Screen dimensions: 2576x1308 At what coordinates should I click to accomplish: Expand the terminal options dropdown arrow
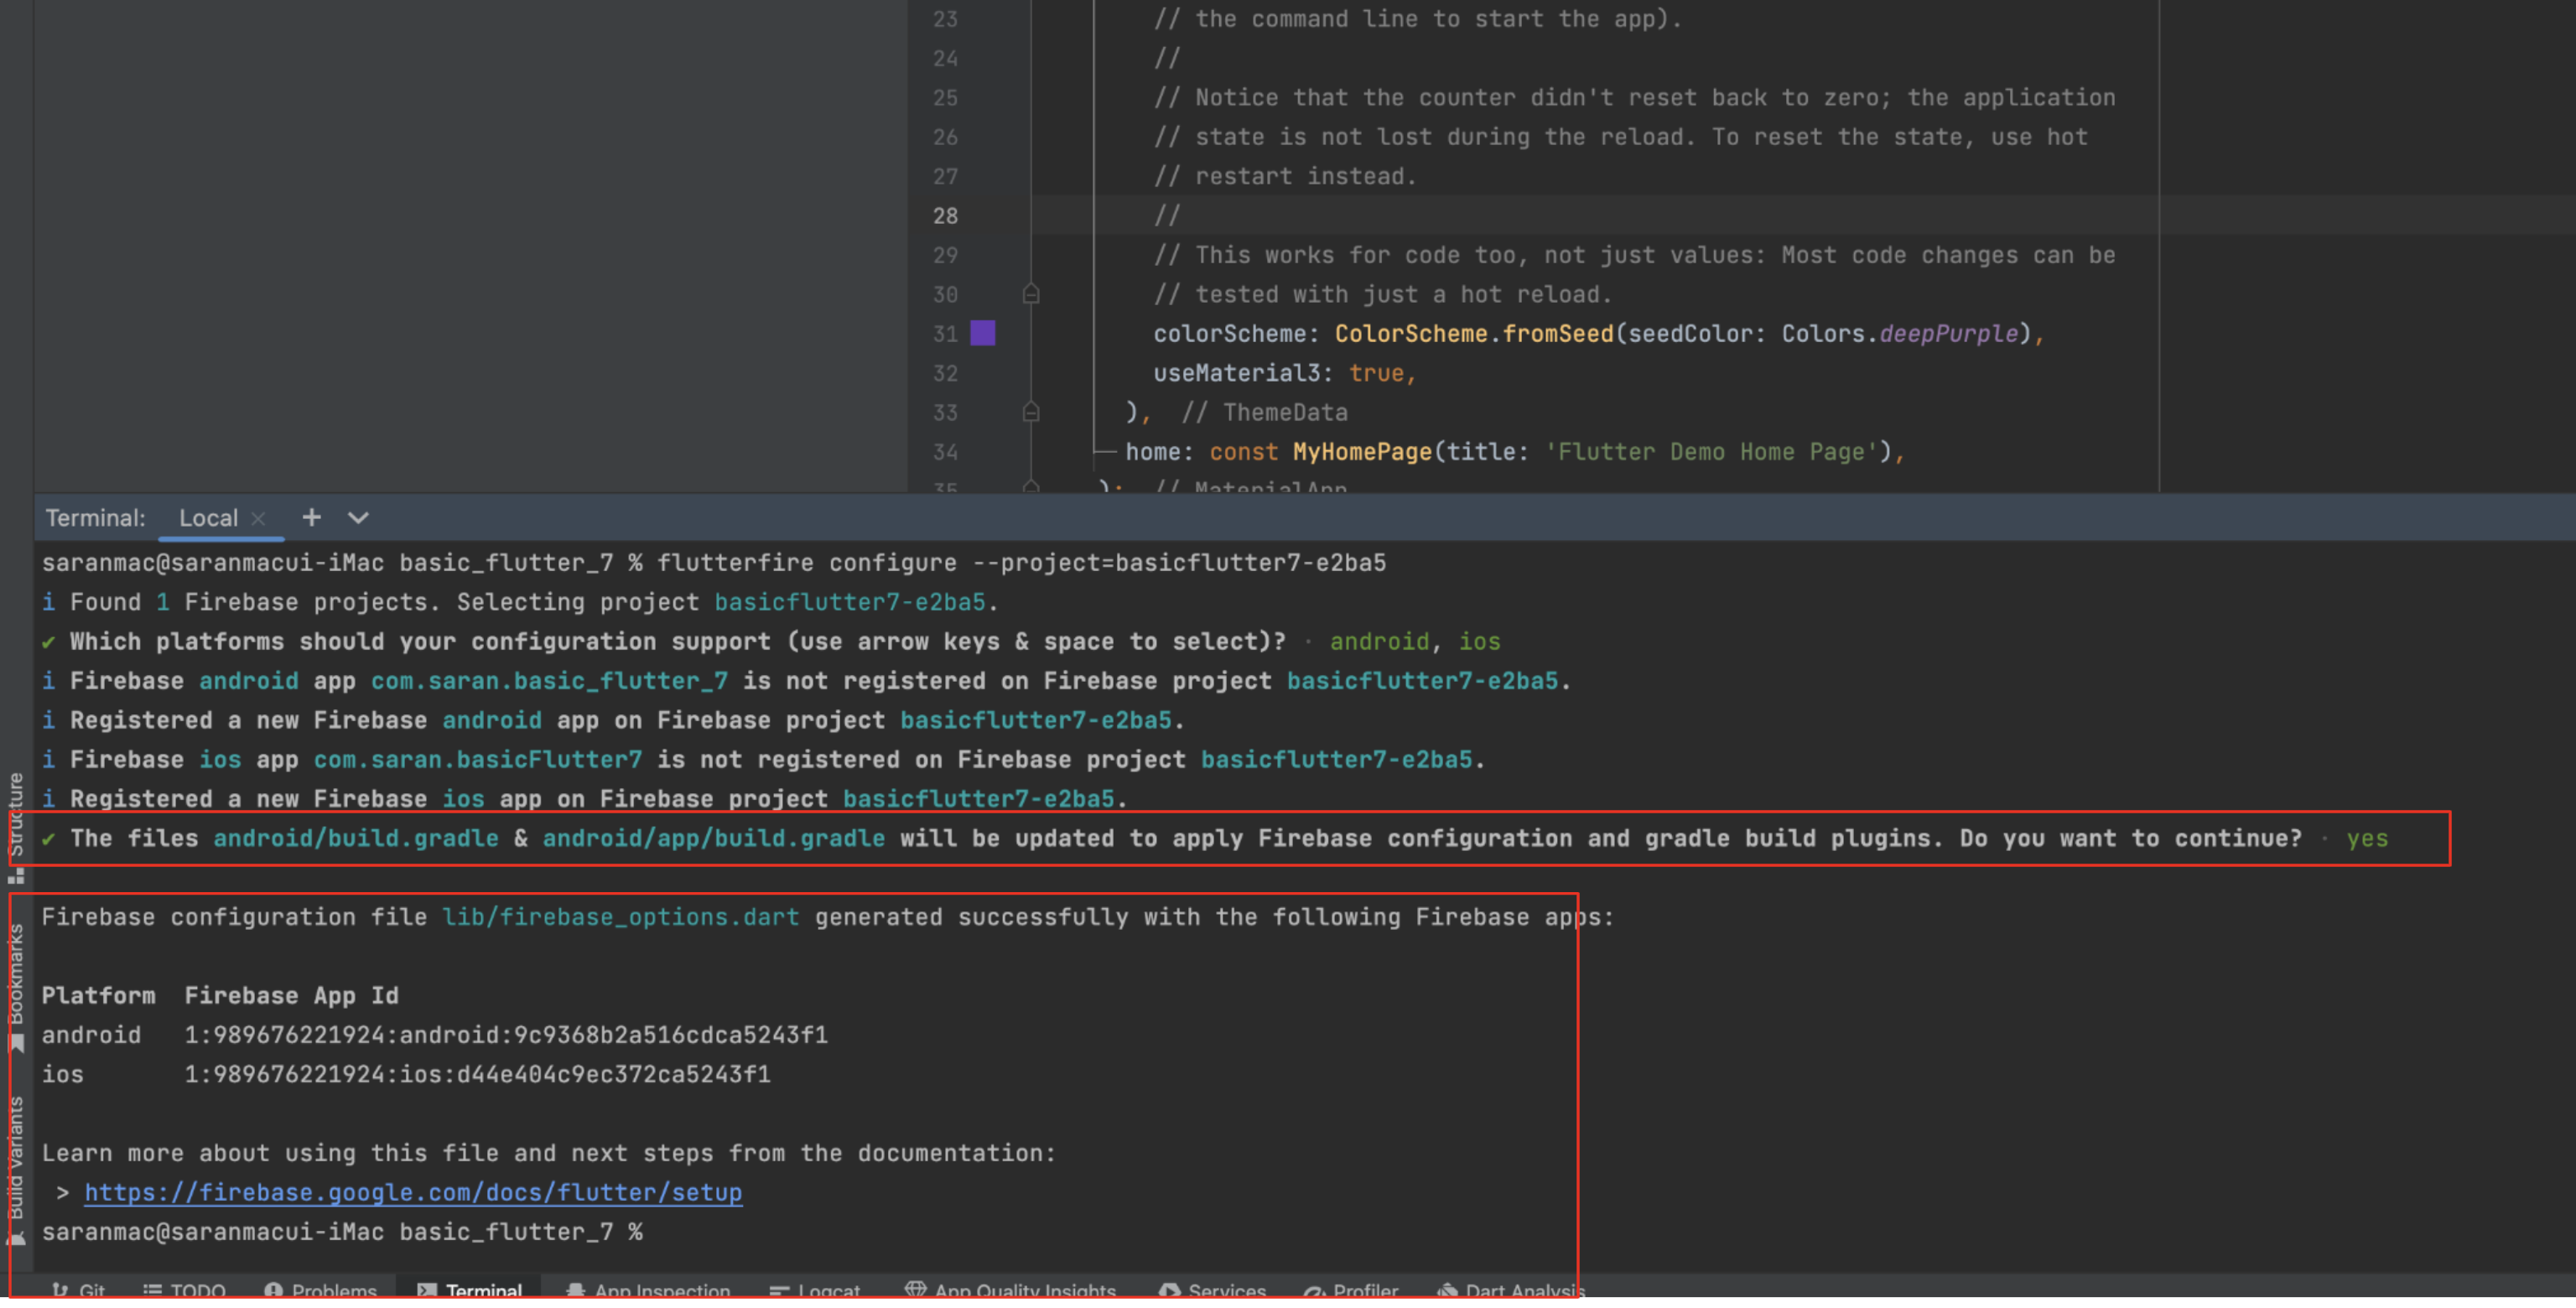[x=358, y=518]
